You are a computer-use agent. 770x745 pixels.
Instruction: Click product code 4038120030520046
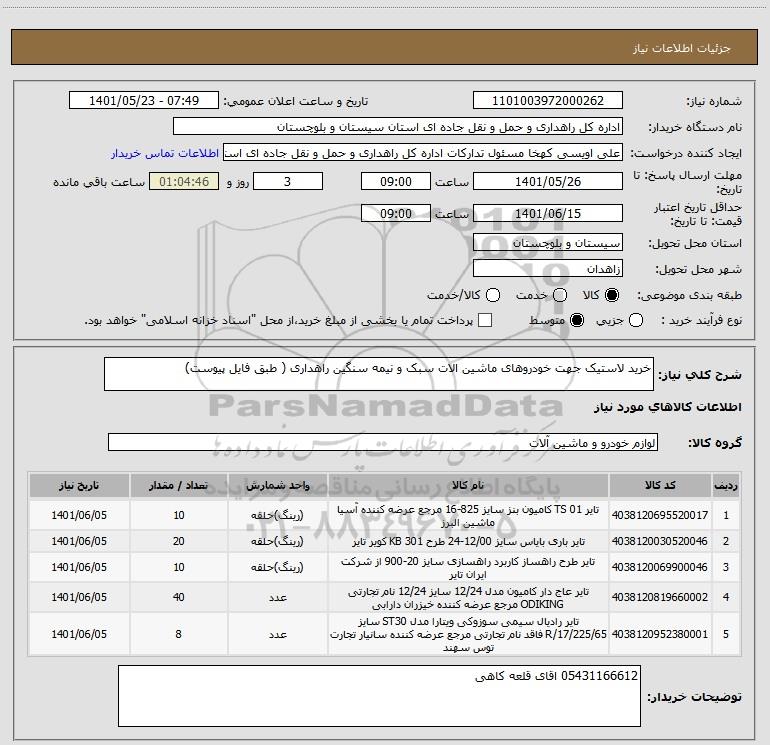click(660, 541)
